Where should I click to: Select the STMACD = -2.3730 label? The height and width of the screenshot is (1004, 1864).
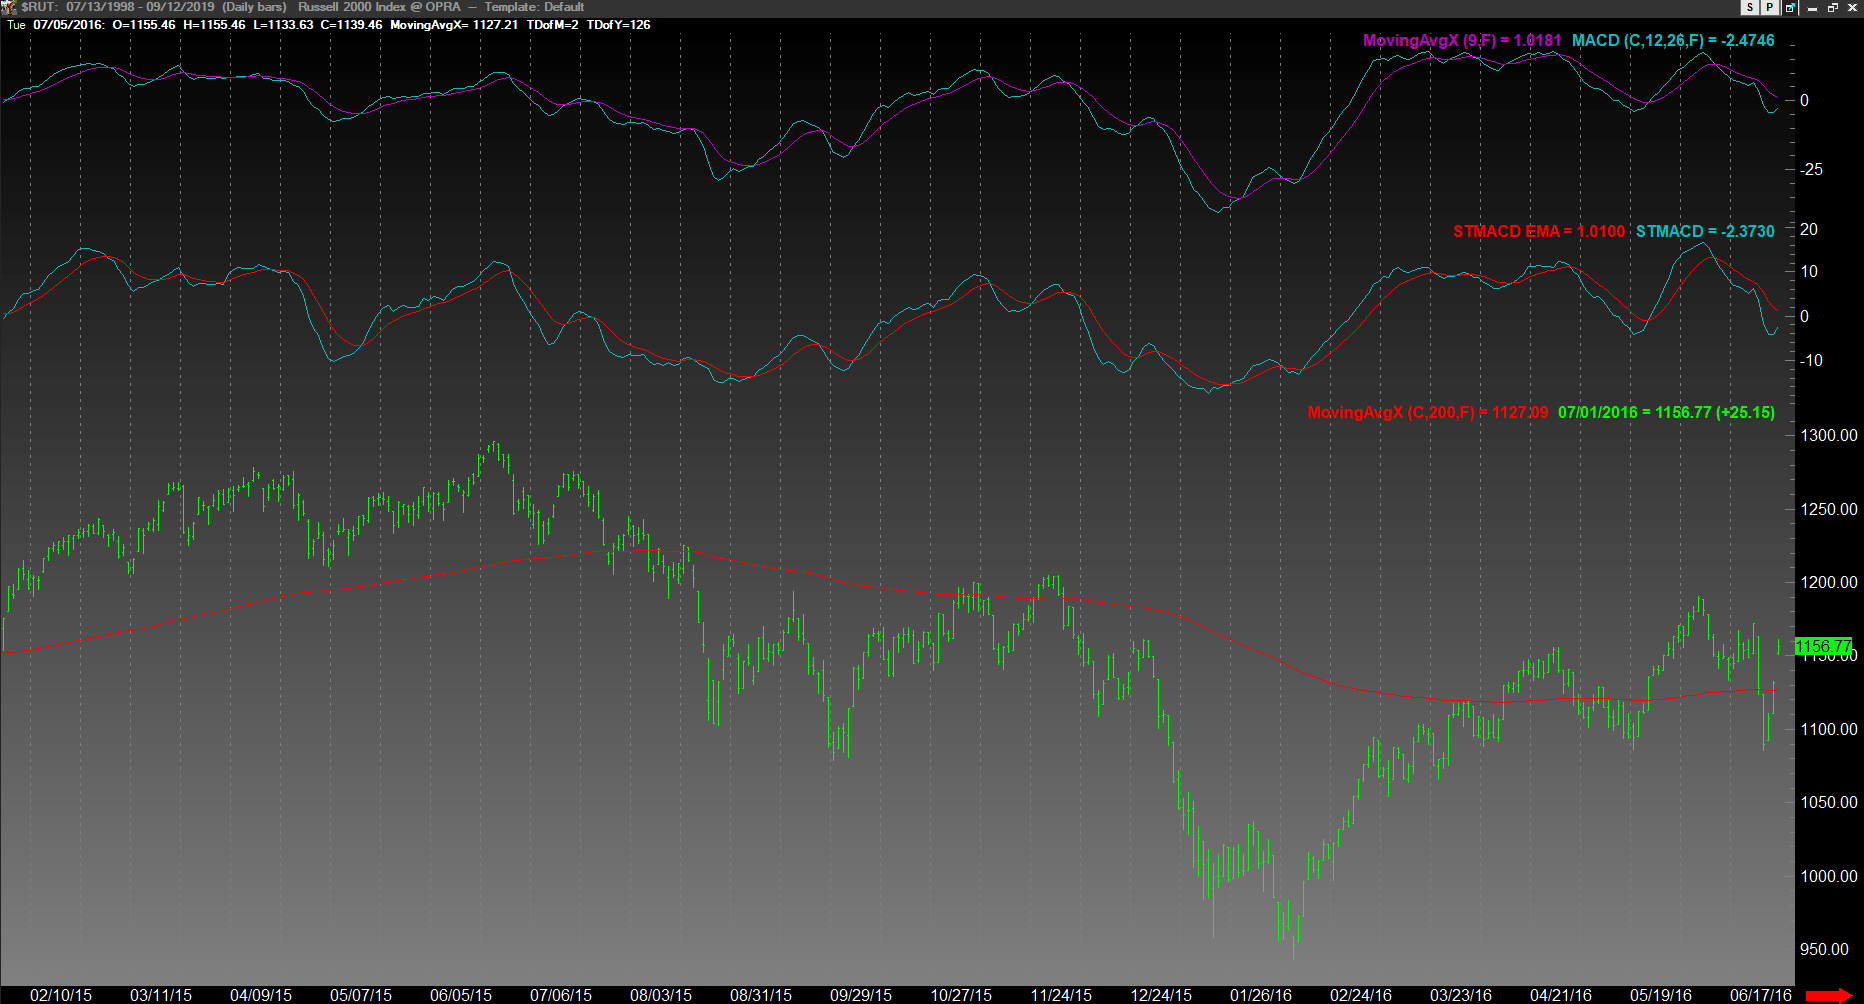point(1704,231)
